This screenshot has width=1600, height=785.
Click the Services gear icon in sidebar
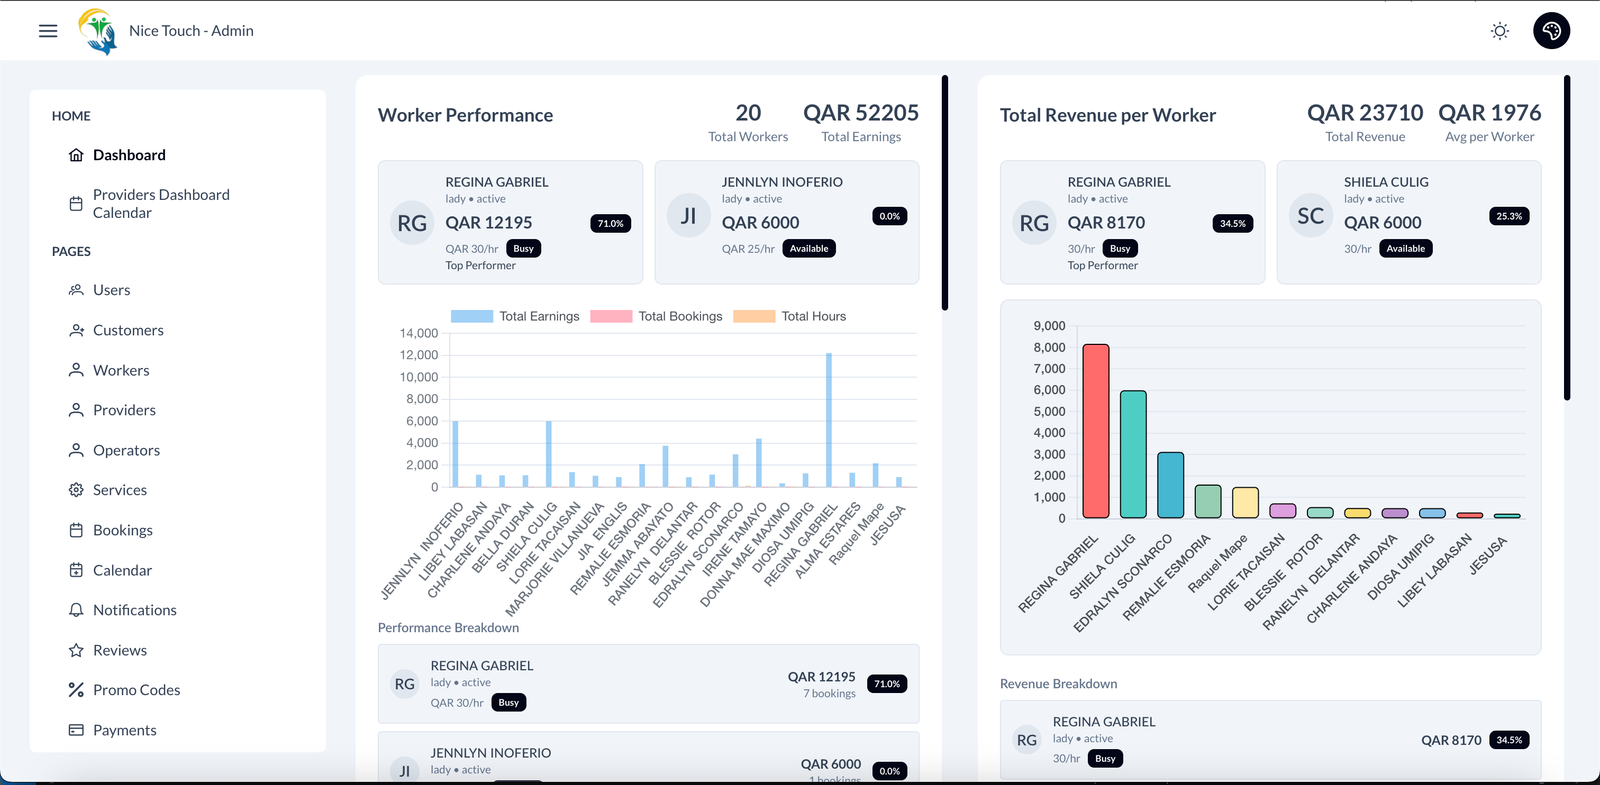point(76,490)
